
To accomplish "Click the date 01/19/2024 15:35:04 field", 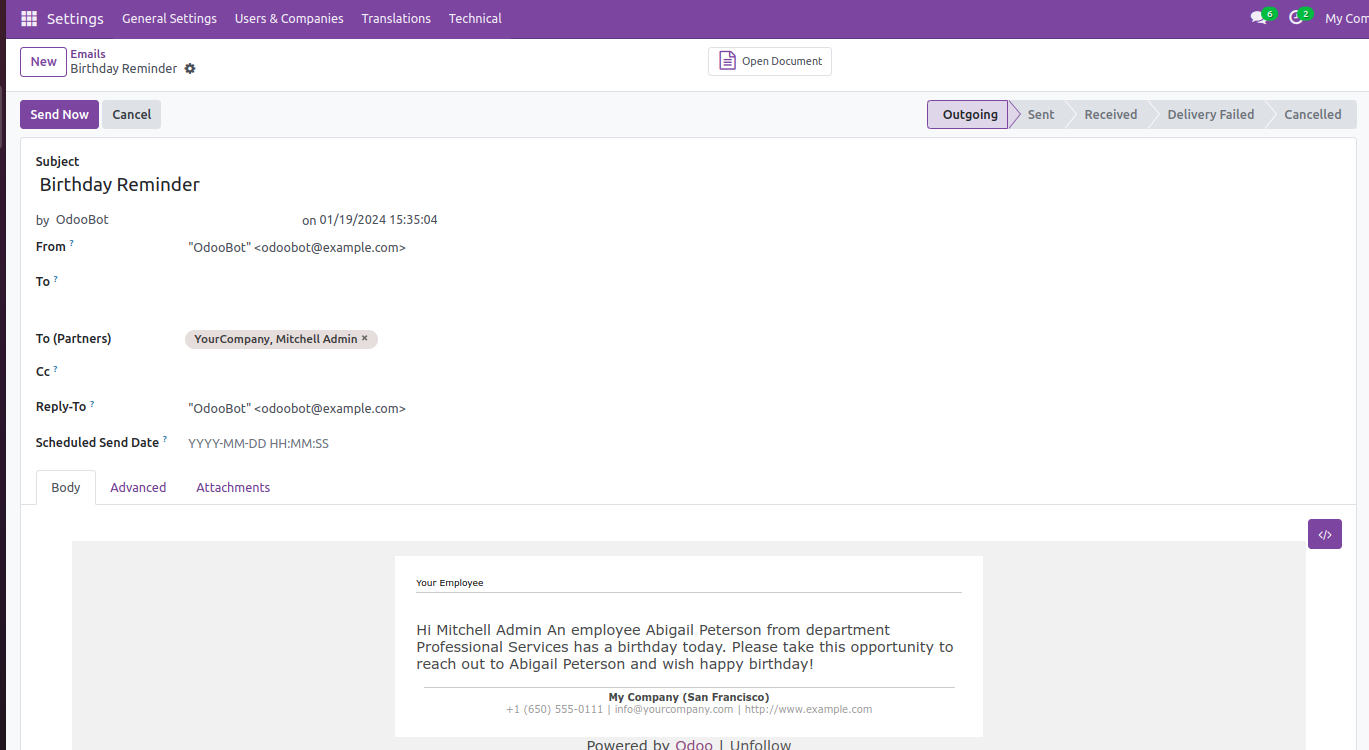I will click(x=378, y=220).
